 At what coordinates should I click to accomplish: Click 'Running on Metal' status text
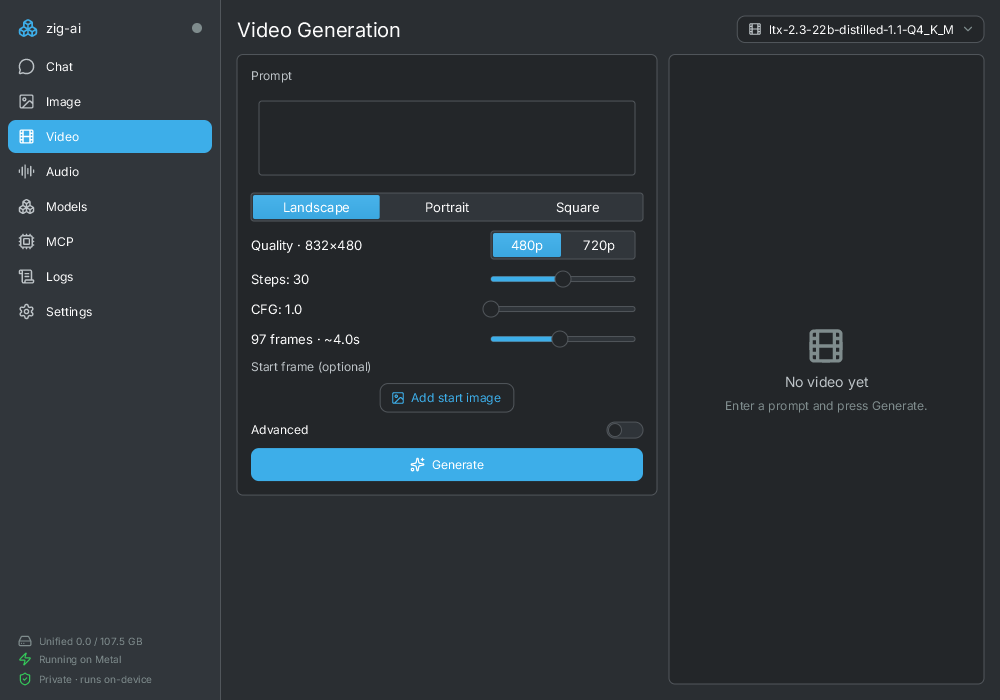[80, 660]
